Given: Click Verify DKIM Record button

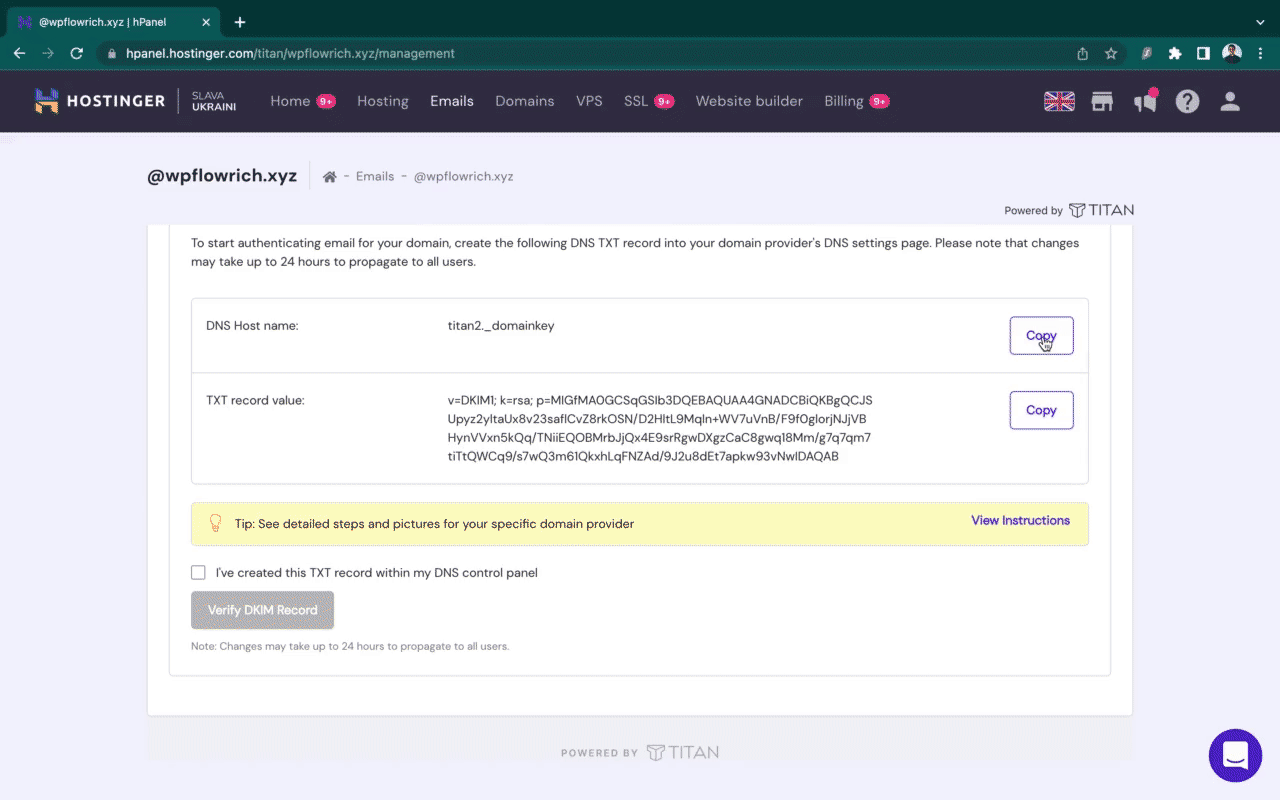Looking at the screenshot, I should click(x=262, y=610).
